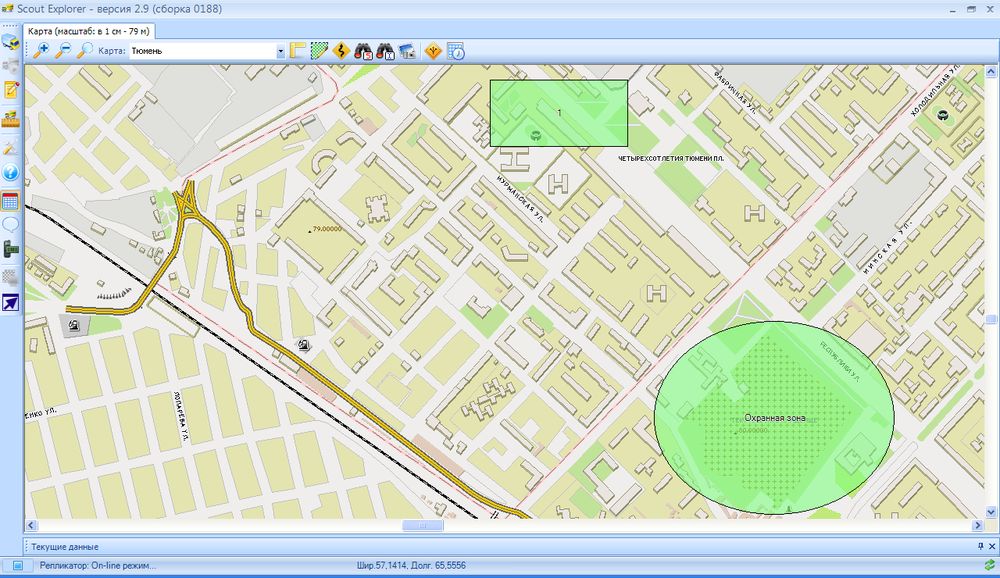Screen dimensions: 1000x578
Task: Click the binoculars icon with X badge
Action: (x=385, y=51)
